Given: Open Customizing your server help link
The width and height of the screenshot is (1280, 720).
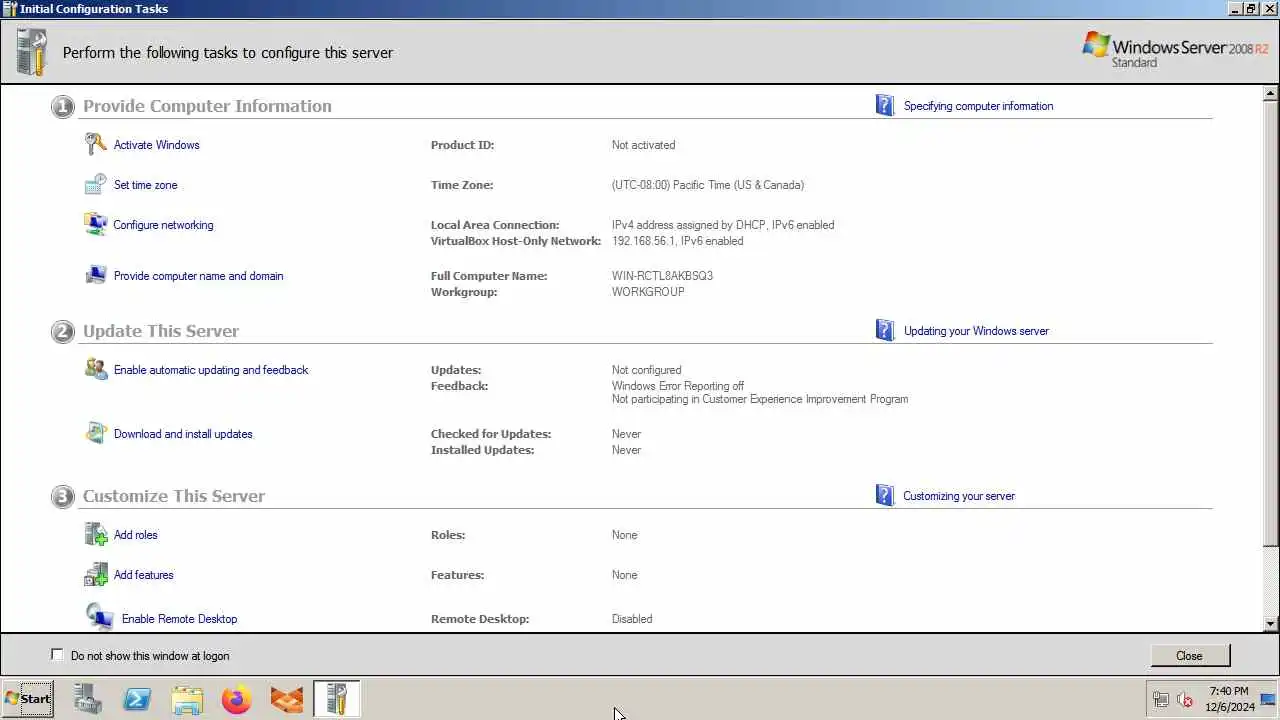Looking at the screenshot, I should click(958, 496).
